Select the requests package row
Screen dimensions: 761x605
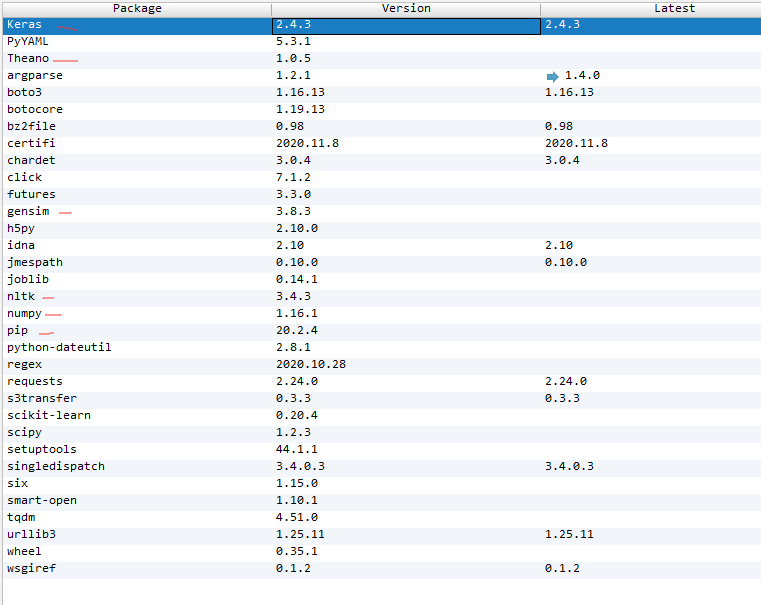[381, 383]
